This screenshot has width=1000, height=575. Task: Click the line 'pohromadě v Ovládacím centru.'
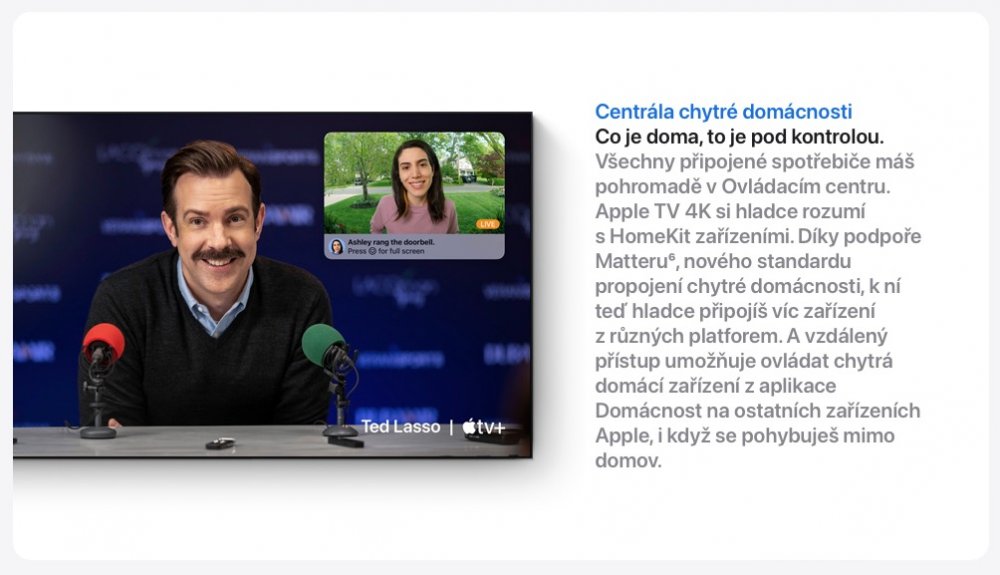click(x=742, y=186)
